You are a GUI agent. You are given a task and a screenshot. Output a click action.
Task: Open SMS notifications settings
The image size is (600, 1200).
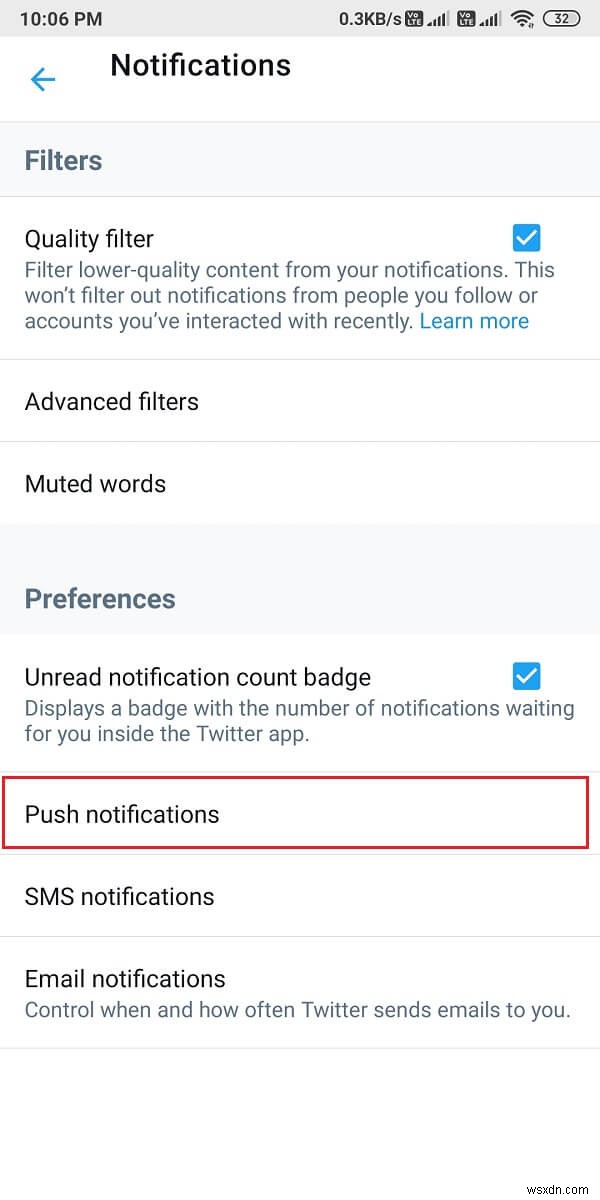[x=119, y=896]
